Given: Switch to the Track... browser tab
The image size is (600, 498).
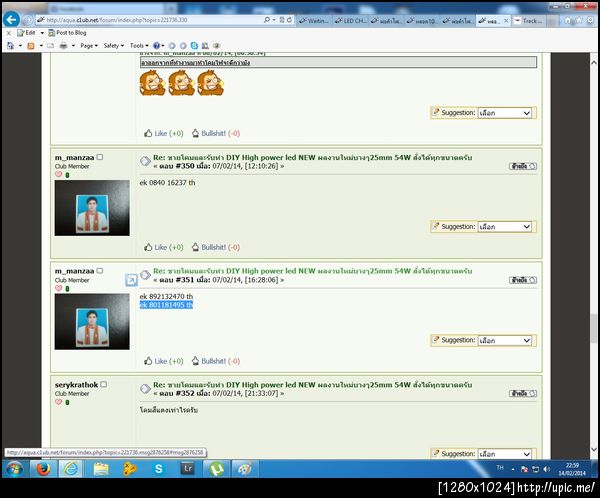Looking at the screenshot, I should (x=530, y=21).
